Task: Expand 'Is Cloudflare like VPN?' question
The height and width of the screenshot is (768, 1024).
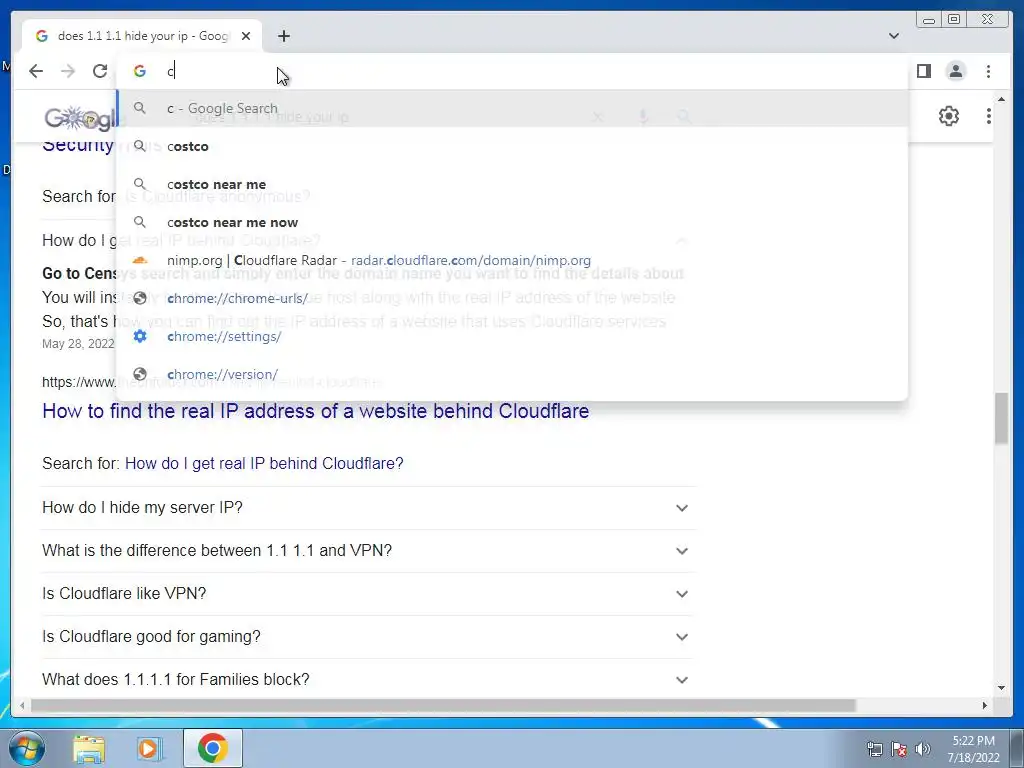Action: point(368,594)
